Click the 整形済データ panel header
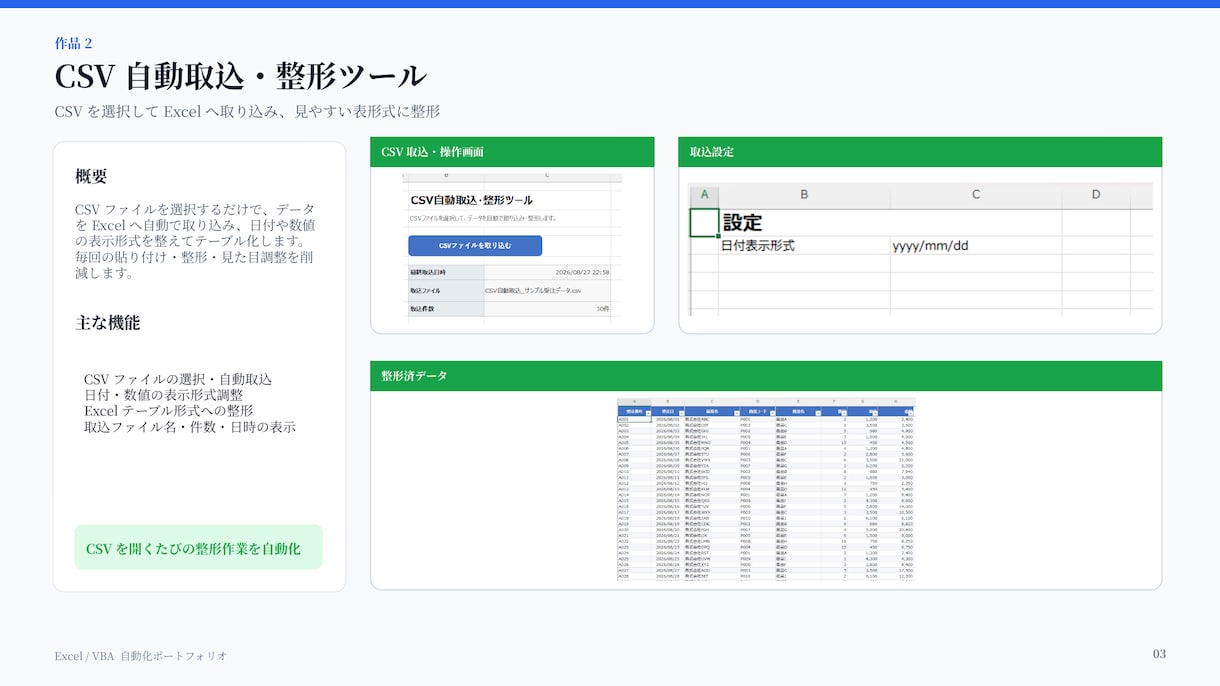Viewport: 1220px width, 686px height. click(x=766, y=376)
